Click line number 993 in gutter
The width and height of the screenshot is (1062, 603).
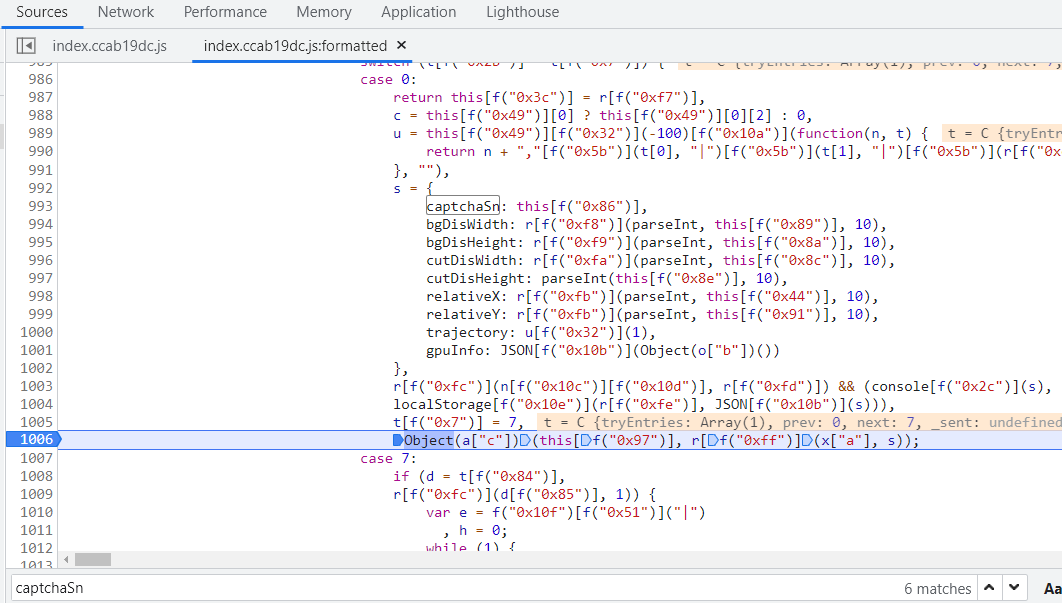[x=40, y=206]
